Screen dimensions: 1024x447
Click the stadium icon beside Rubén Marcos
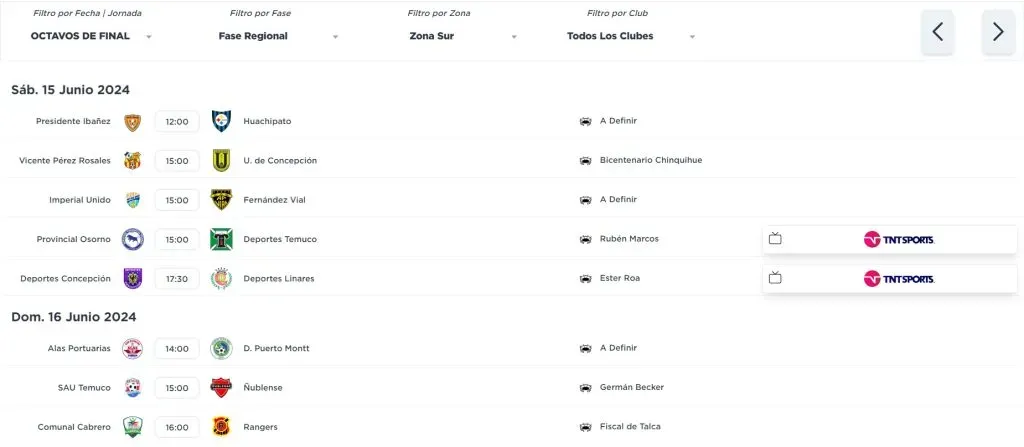coord(585,239)
